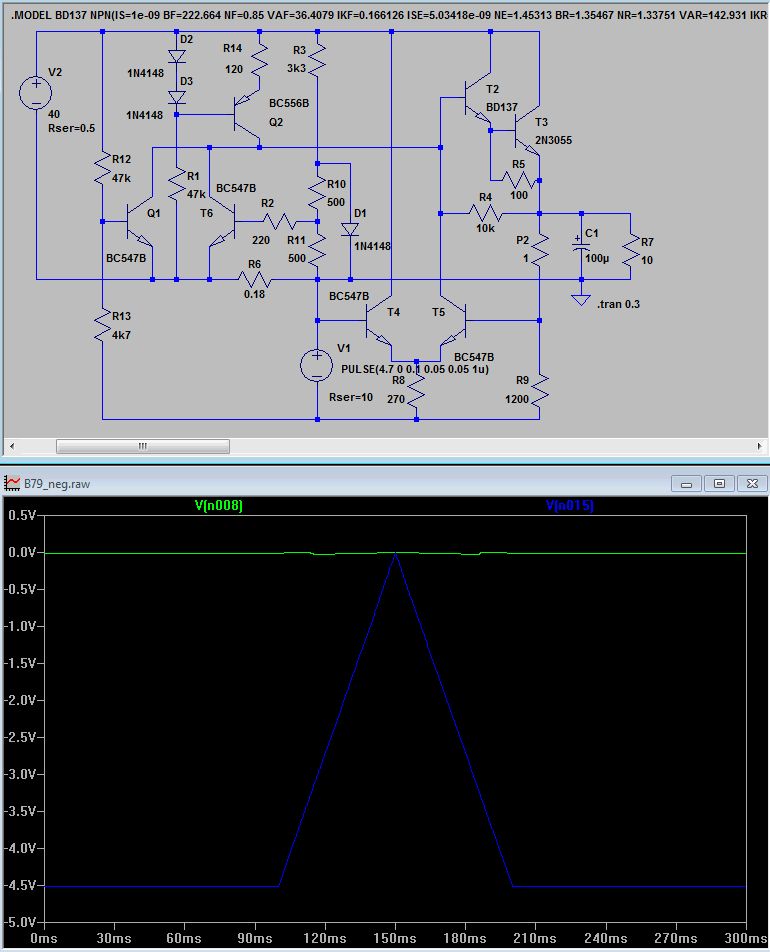Select resistor R4 symbol
The image size is (770, 952).
point(485,214)
